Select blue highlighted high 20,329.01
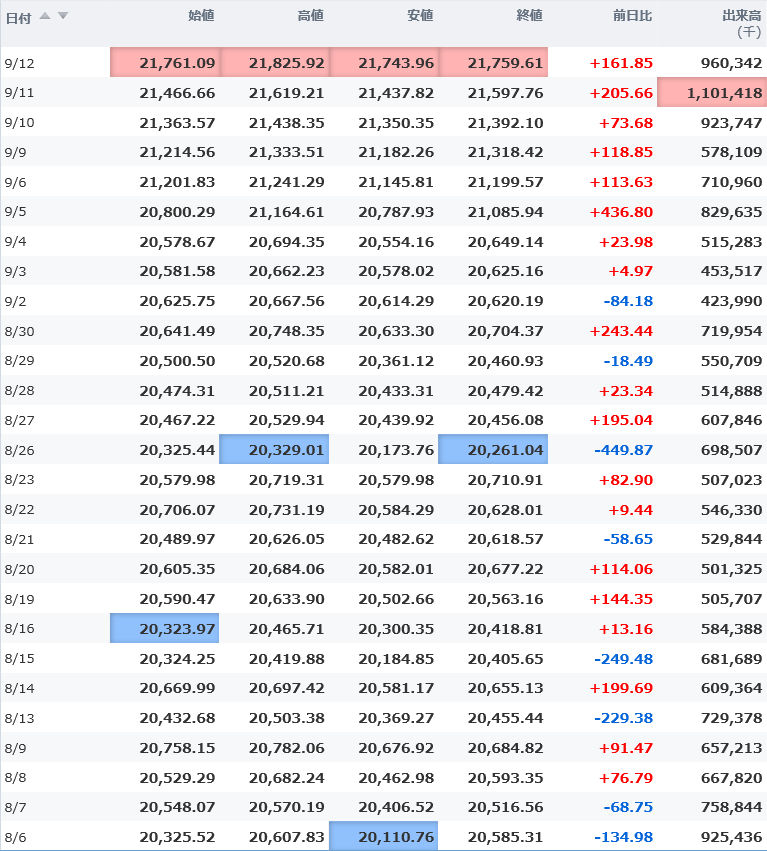Image resolution: width=767 pixels, height=851 pixels. point(274,449)
